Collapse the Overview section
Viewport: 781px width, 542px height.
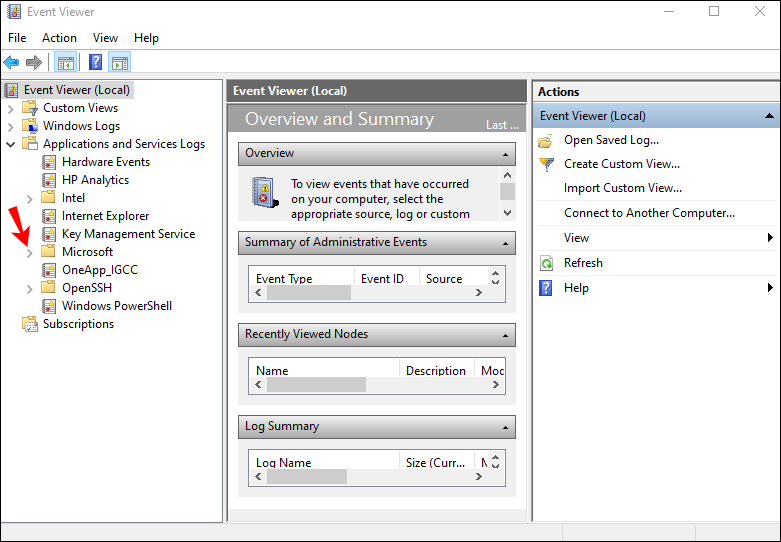[507, 154]
